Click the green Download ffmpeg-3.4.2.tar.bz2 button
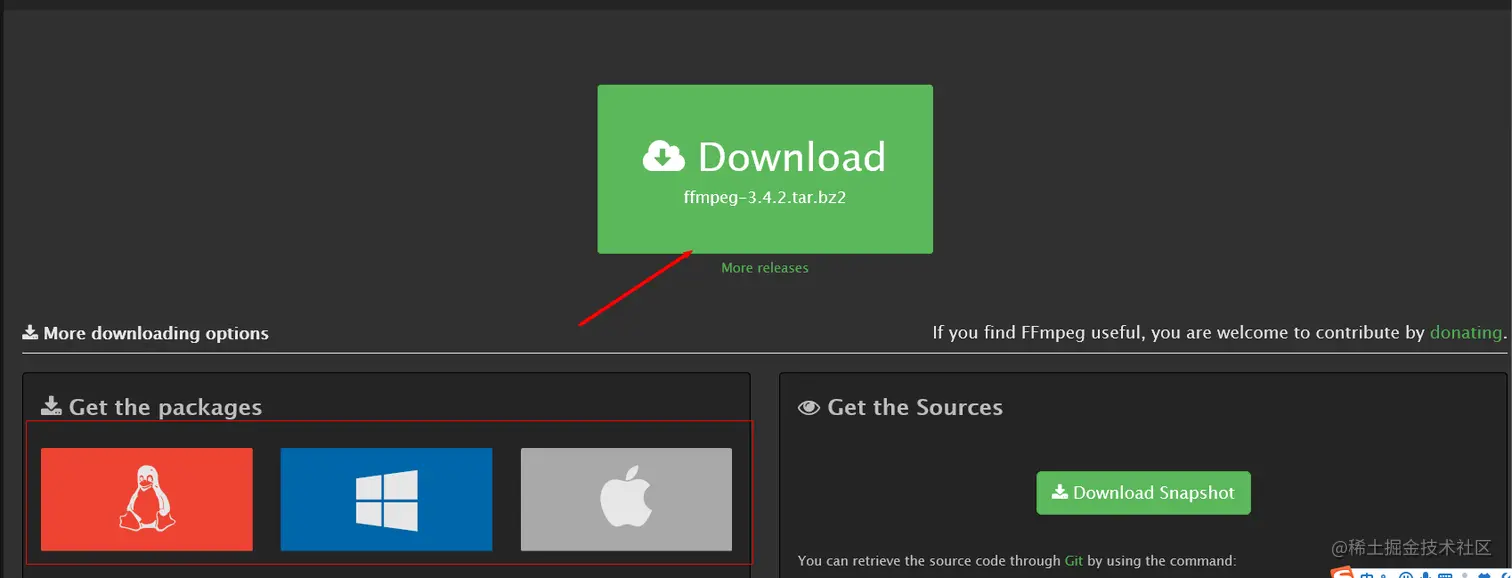Screen dimensions: 1512x578 (x=765, y=169)
